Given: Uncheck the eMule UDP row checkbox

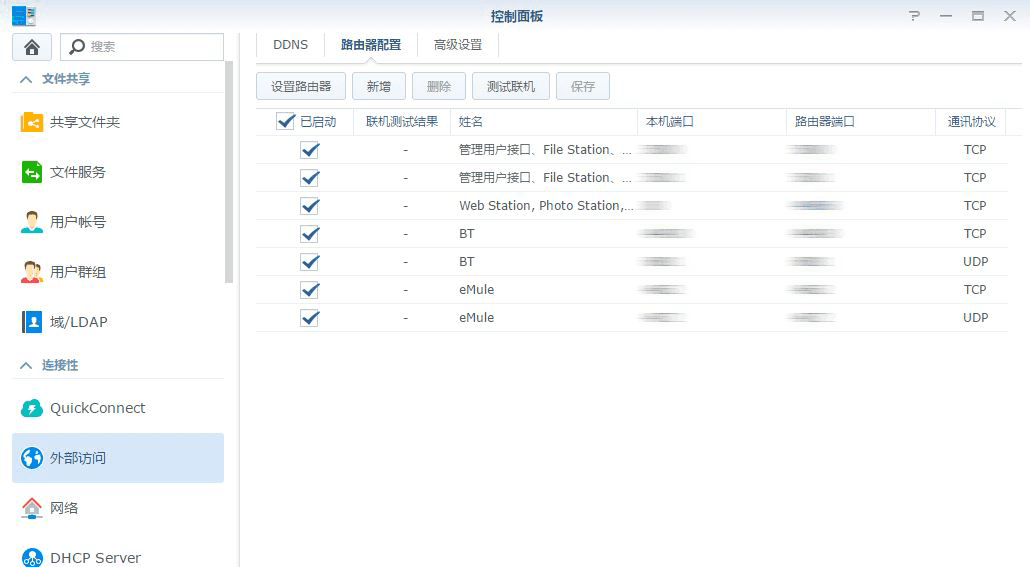Looking at the screenshot, I should [x=310, y=318].
